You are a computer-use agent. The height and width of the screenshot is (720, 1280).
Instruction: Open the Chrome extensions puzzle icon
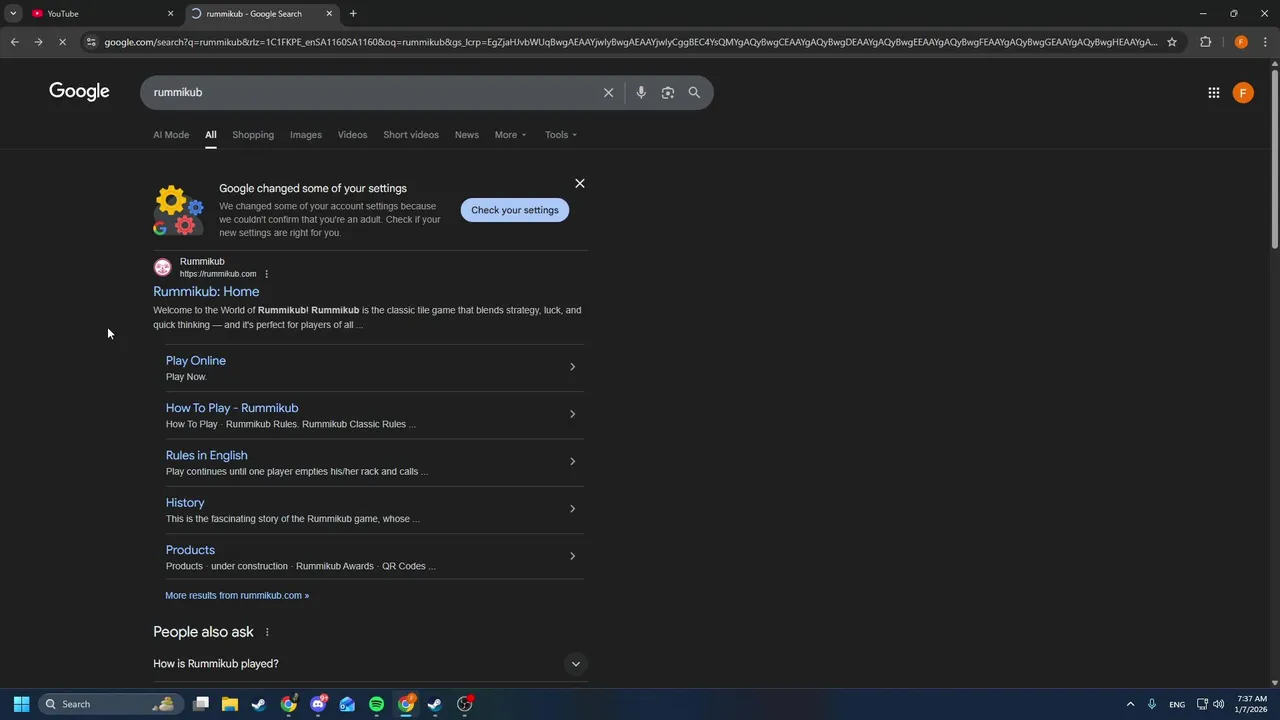(x=1205, y=42)
